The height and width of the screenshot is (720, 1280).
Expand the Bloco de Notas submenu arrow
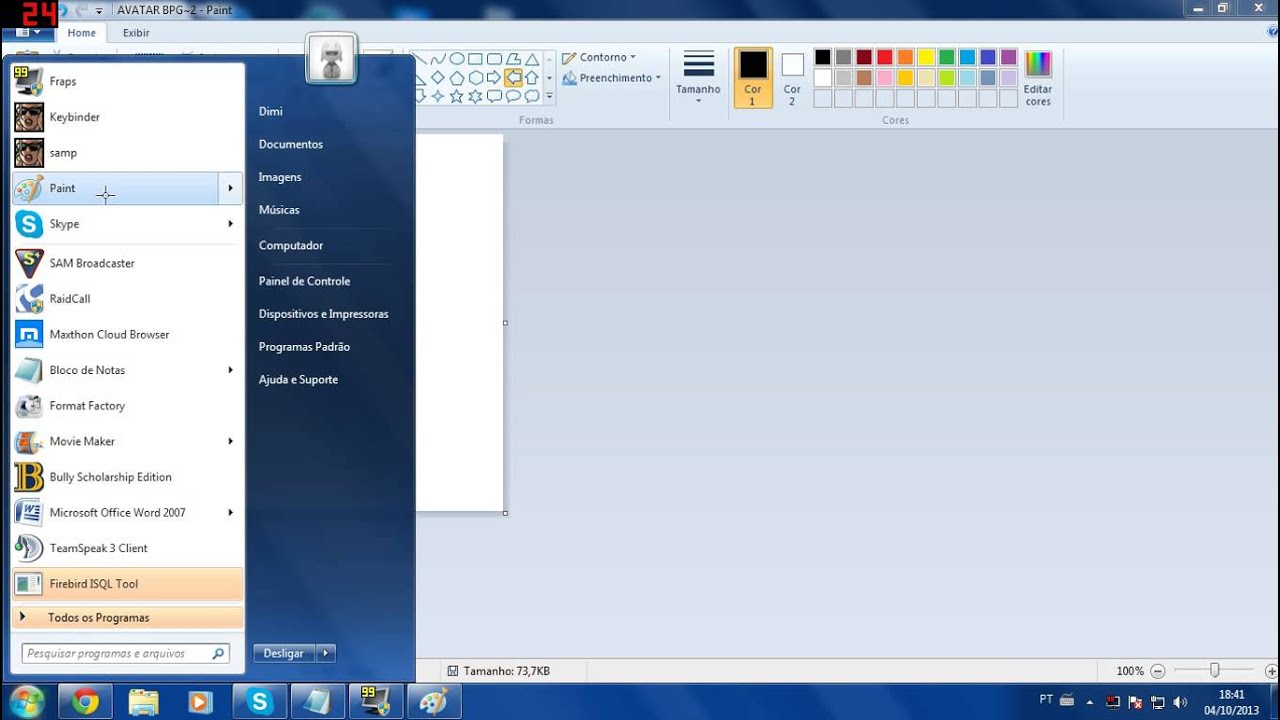(231, 370)
